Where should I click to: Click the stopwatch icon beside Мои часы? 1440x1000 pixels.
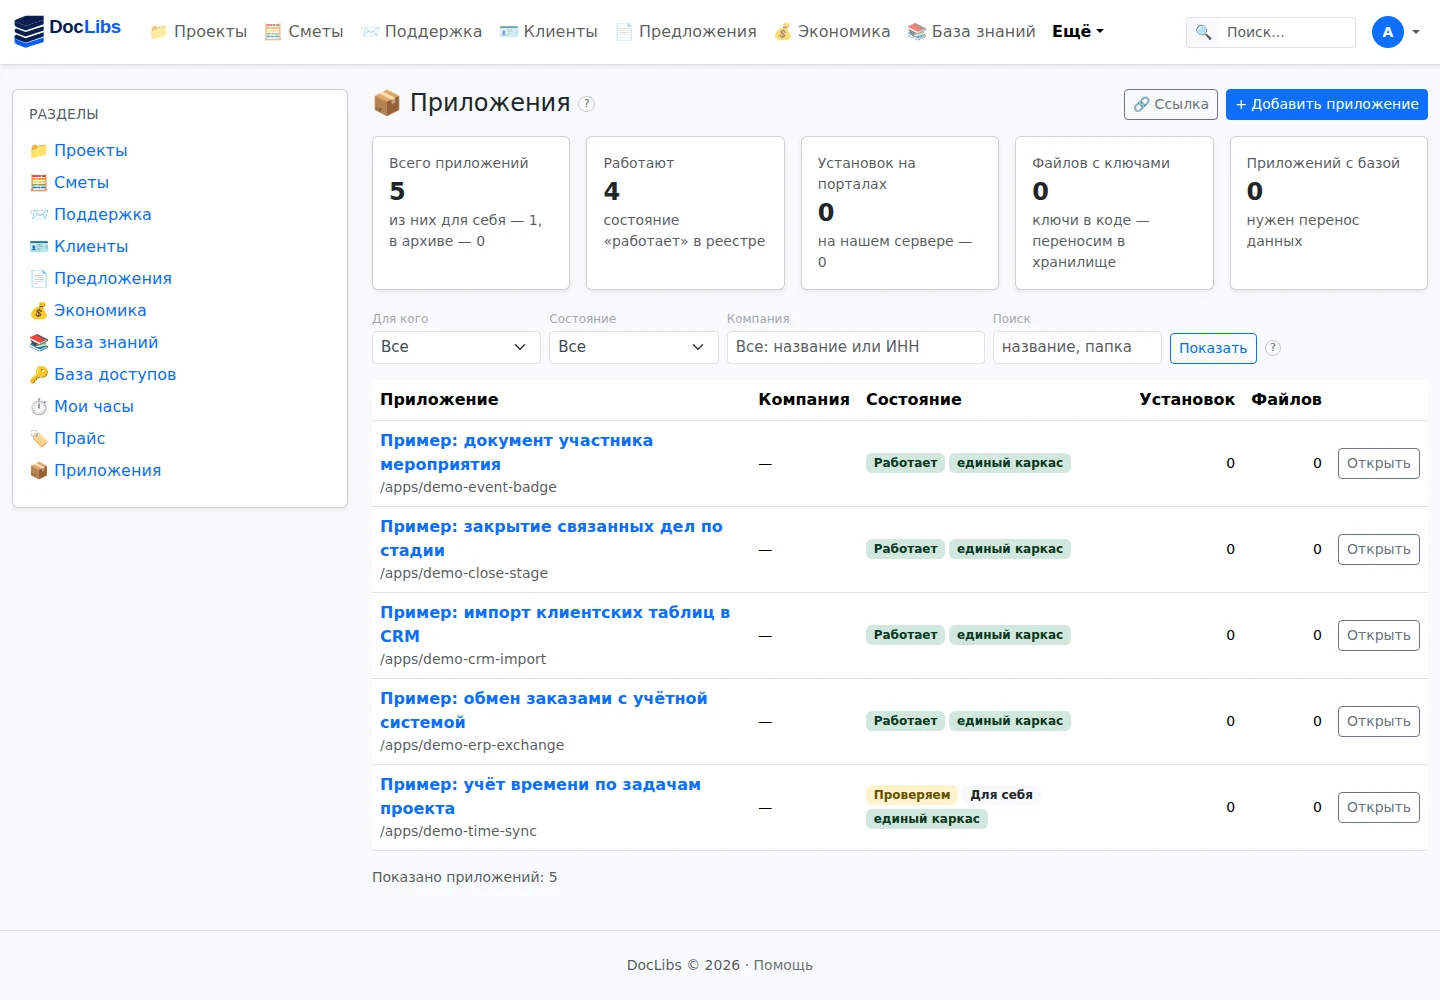click(39, 407)
